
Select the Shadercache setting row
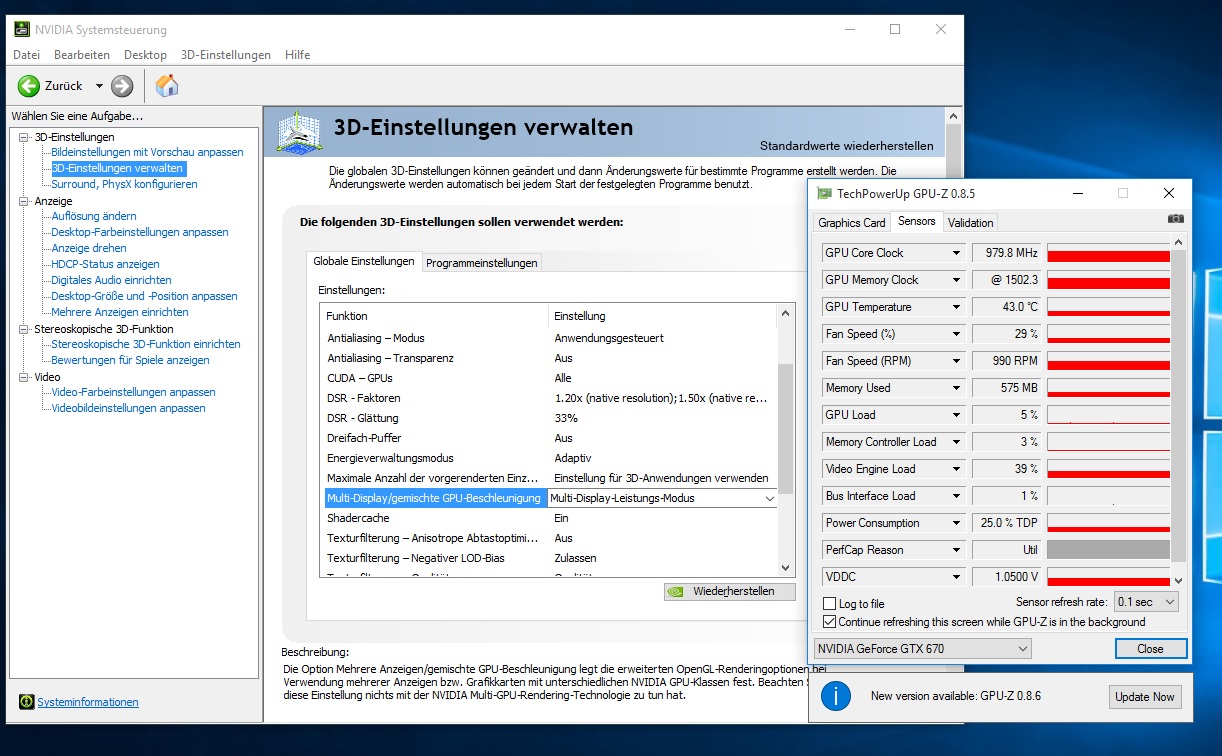pyautogui.click(x=548, y=518)
